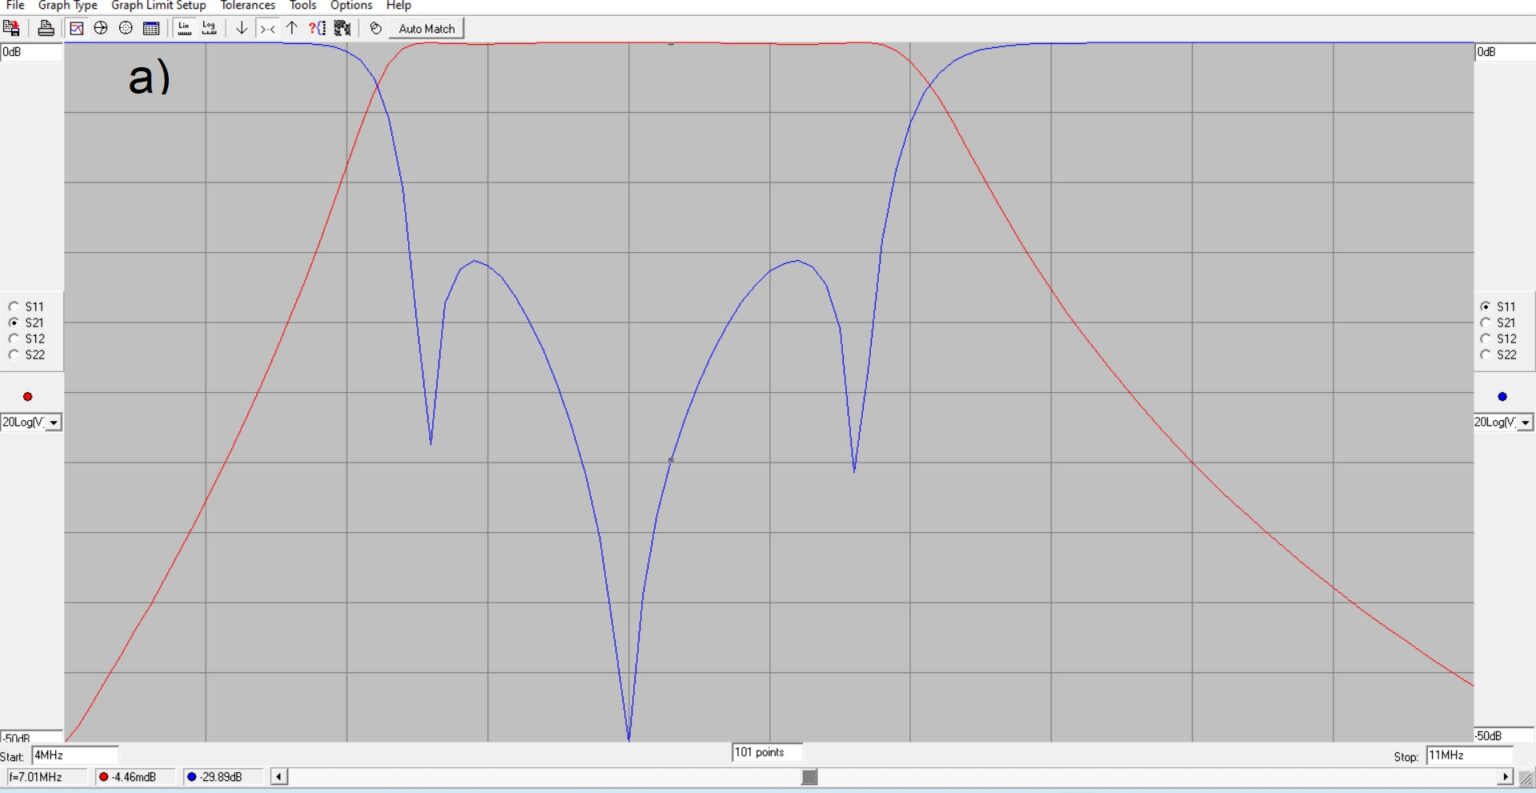
Task: Open the right 20Log(V) scale dropdown
Action: pyautogui.click(x=1525, y=421)
